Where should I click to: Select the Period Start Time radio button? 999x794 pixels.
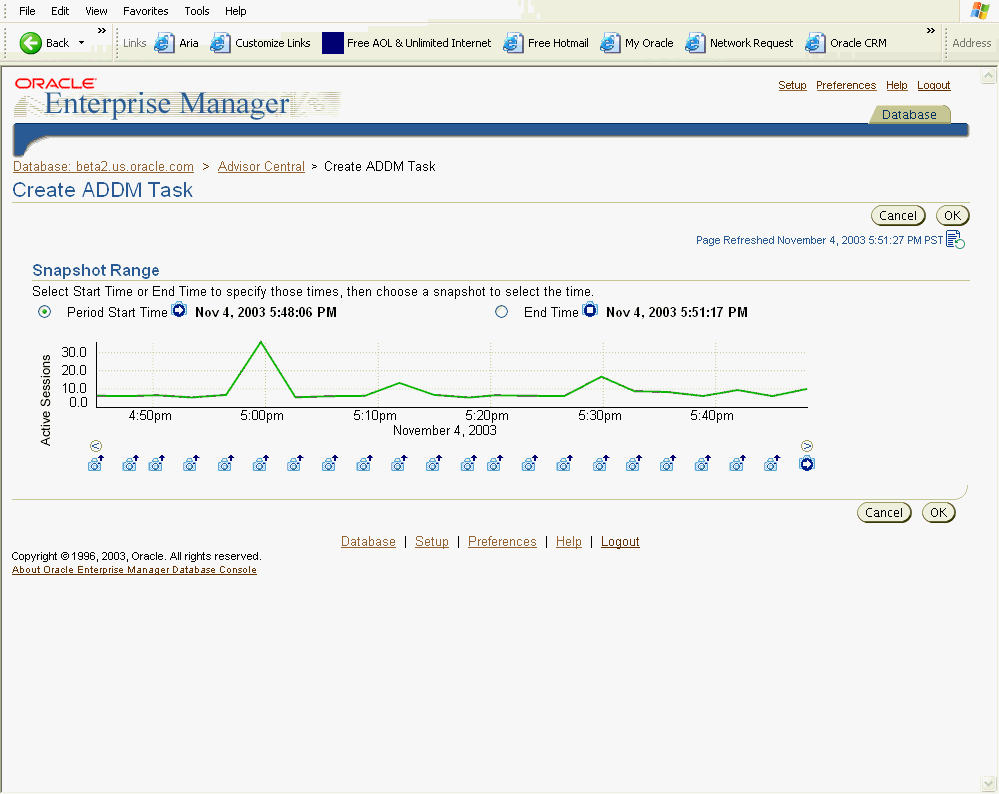click(x=43, y=311)
